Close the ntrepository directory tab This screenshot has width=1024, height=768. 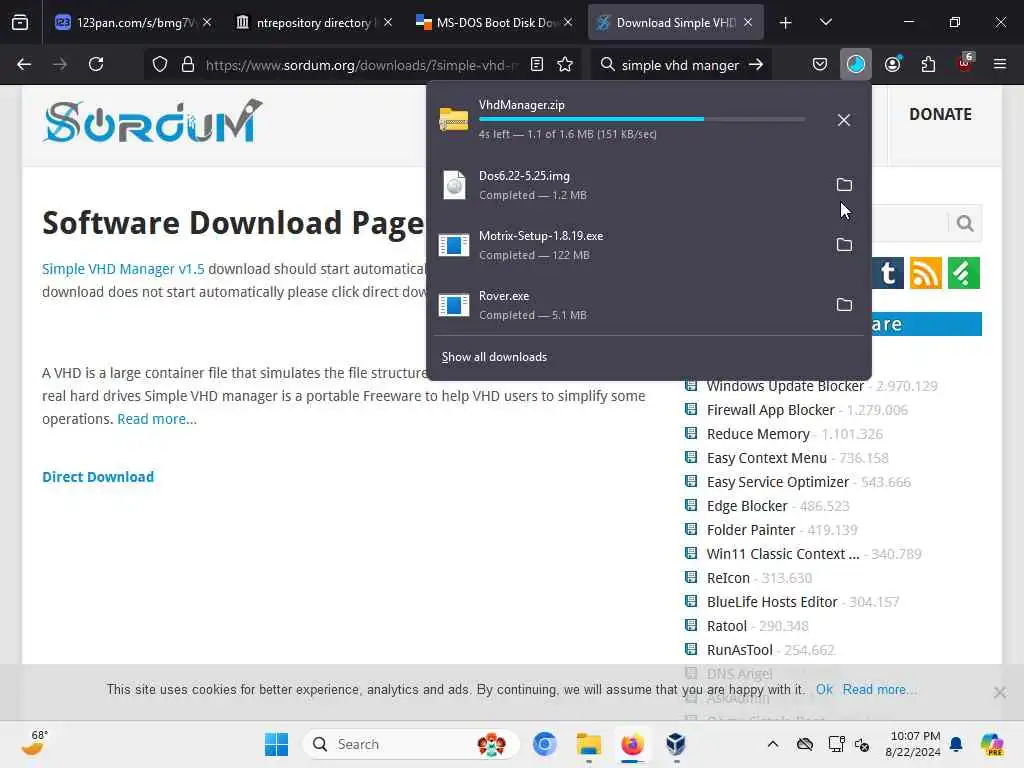(388, 22)
